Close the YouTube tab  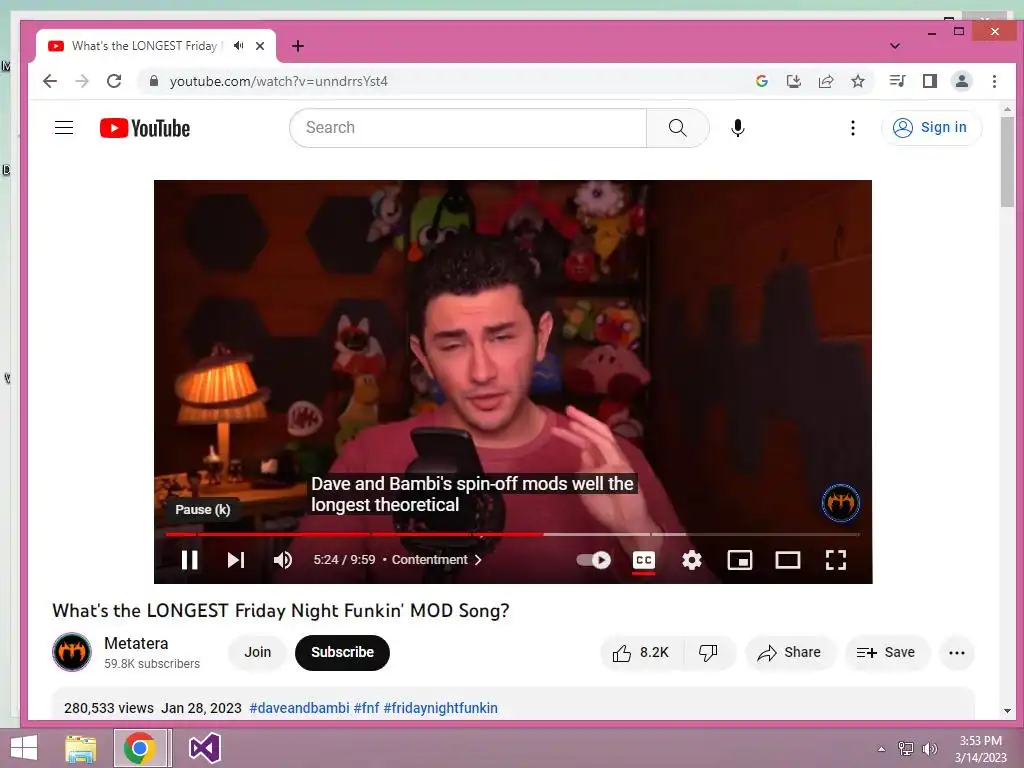tap(260, 46)
